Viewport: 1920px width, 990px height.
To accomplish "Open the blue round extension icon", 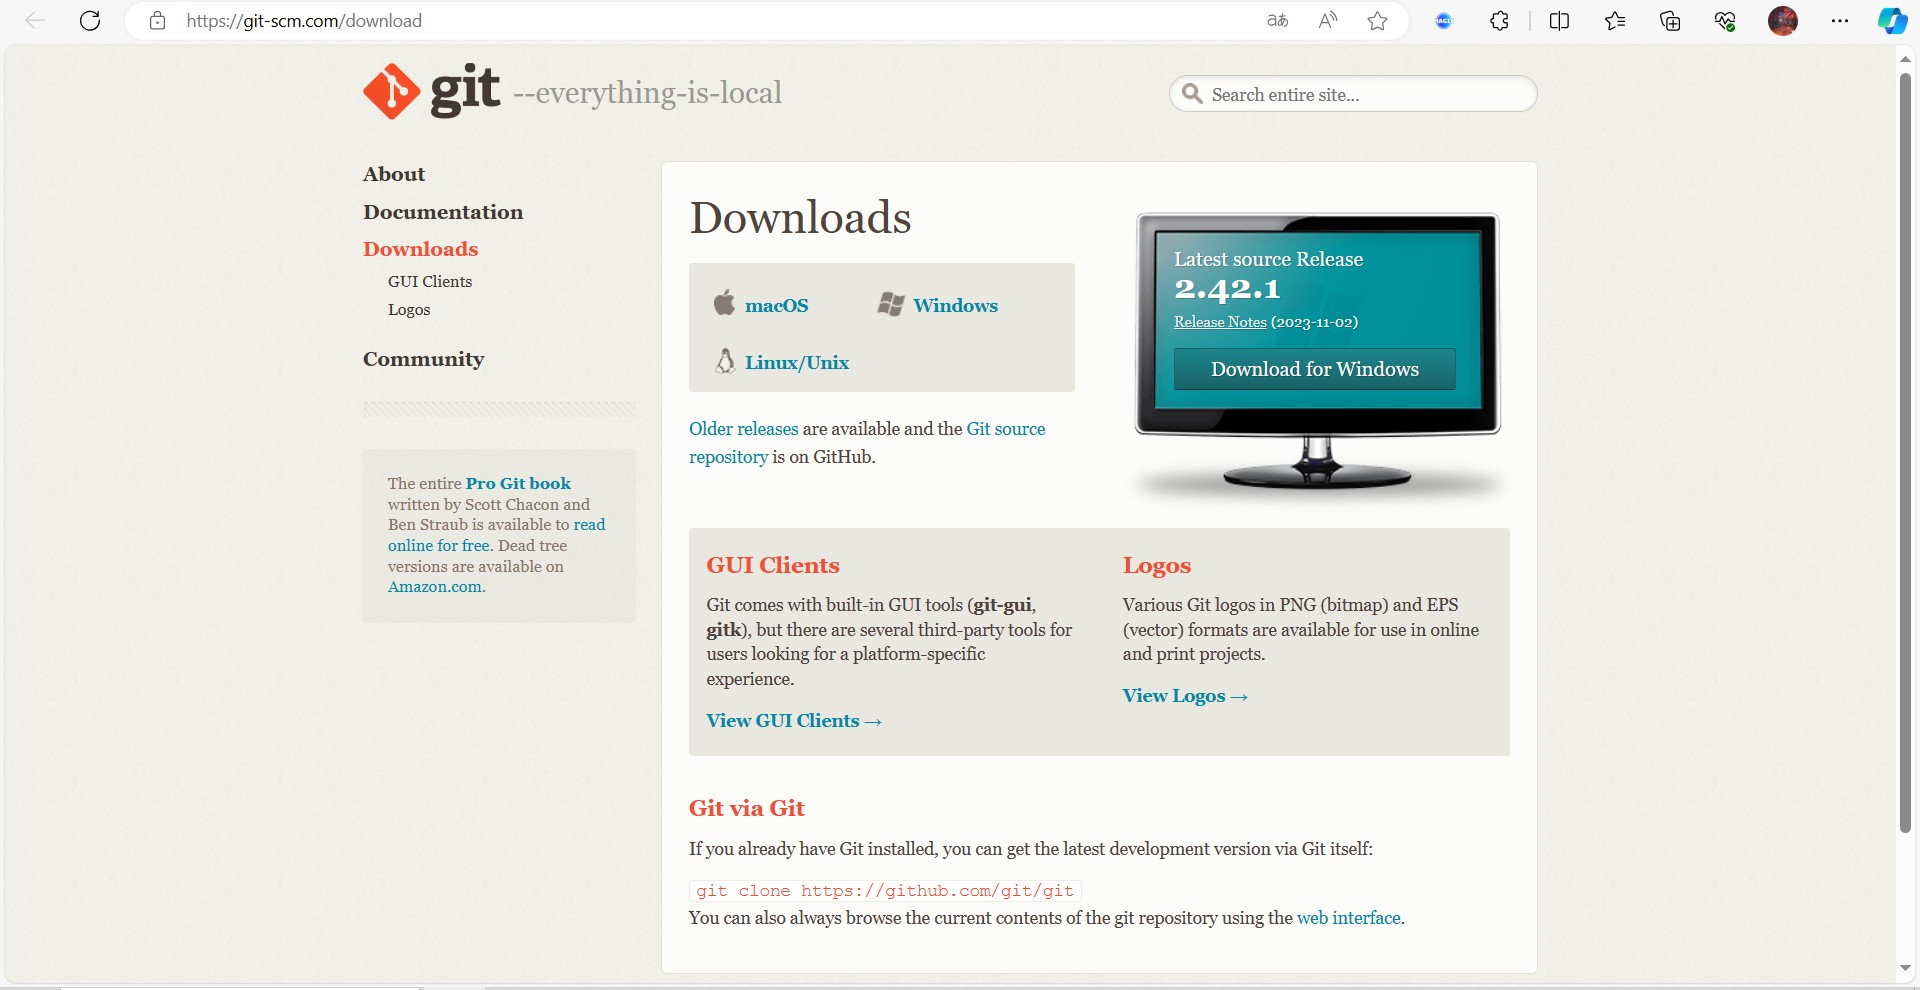I will point(1443,21).
